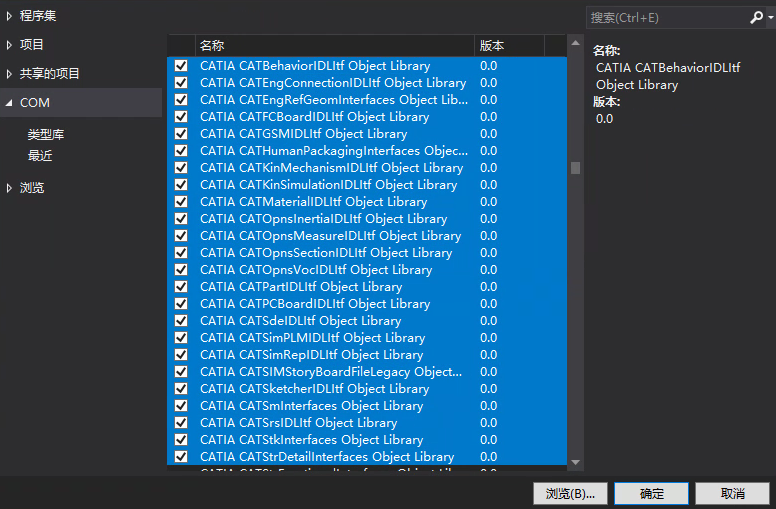
Task: Uncheck CATIA CATFCBoardIDLItf Object Library
Action: [181, 117]
